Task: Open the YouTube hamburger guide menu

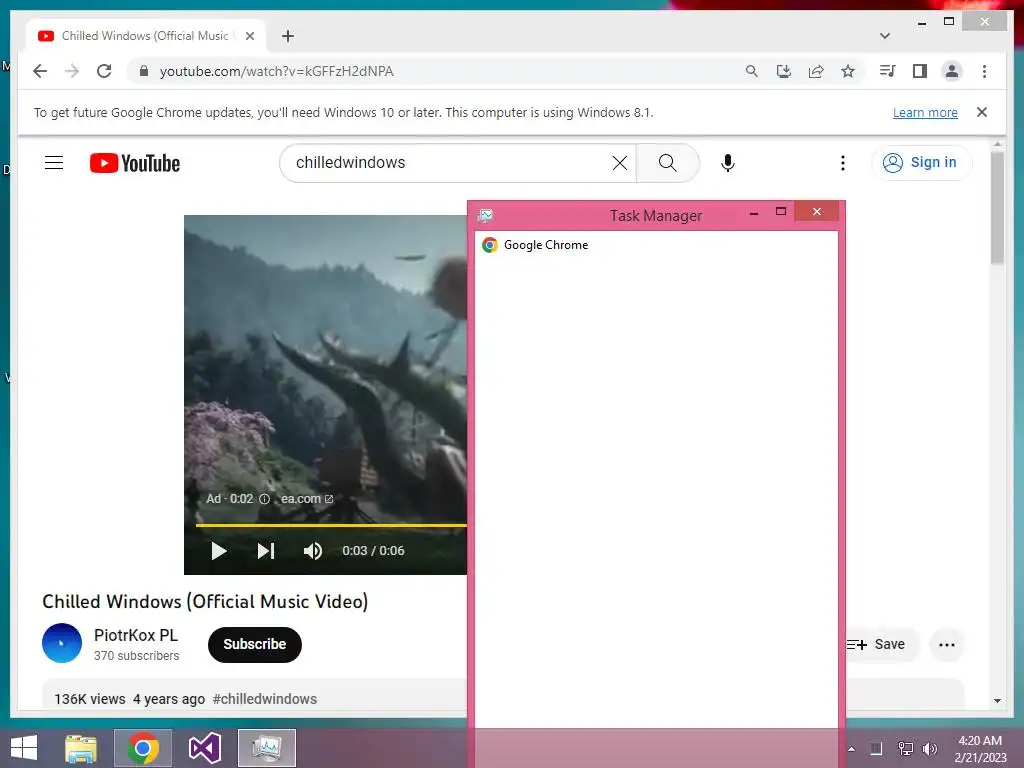Action: click(54, 163)
